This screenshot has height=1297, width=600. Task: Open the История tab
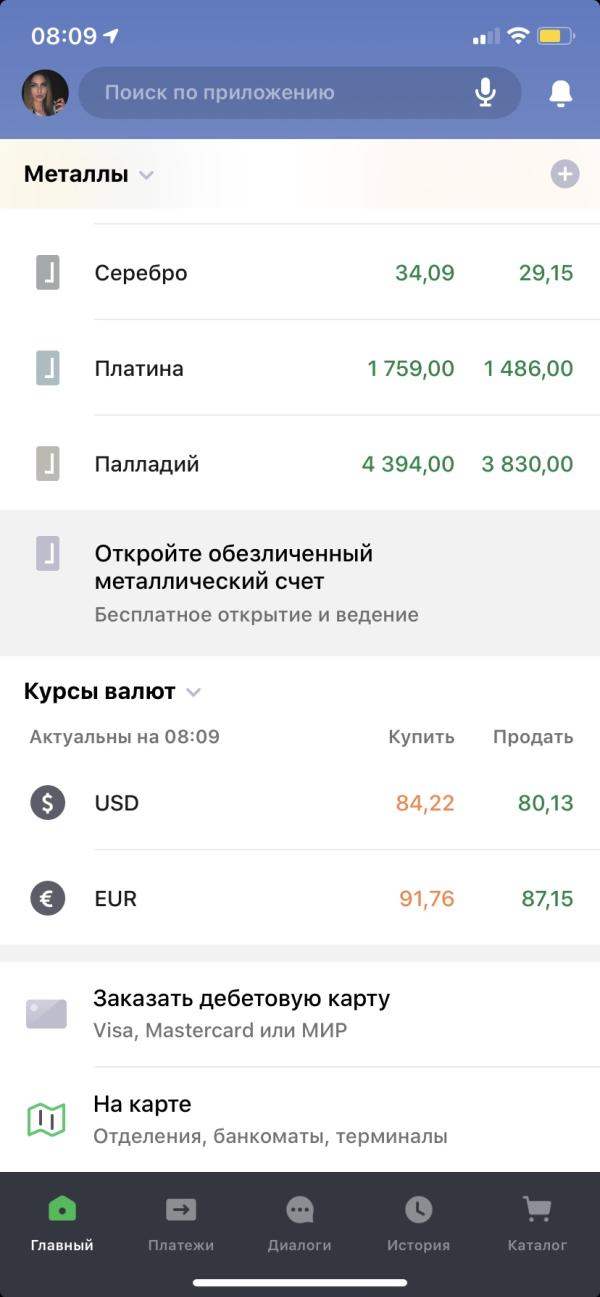point(418,1224)
